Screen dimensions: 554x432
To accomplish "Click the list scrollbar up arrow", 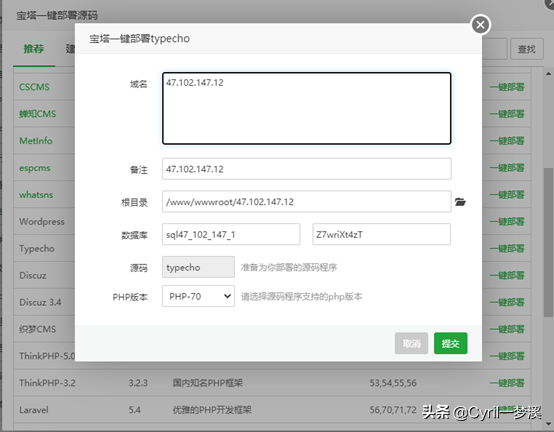I will coord(548,74).
